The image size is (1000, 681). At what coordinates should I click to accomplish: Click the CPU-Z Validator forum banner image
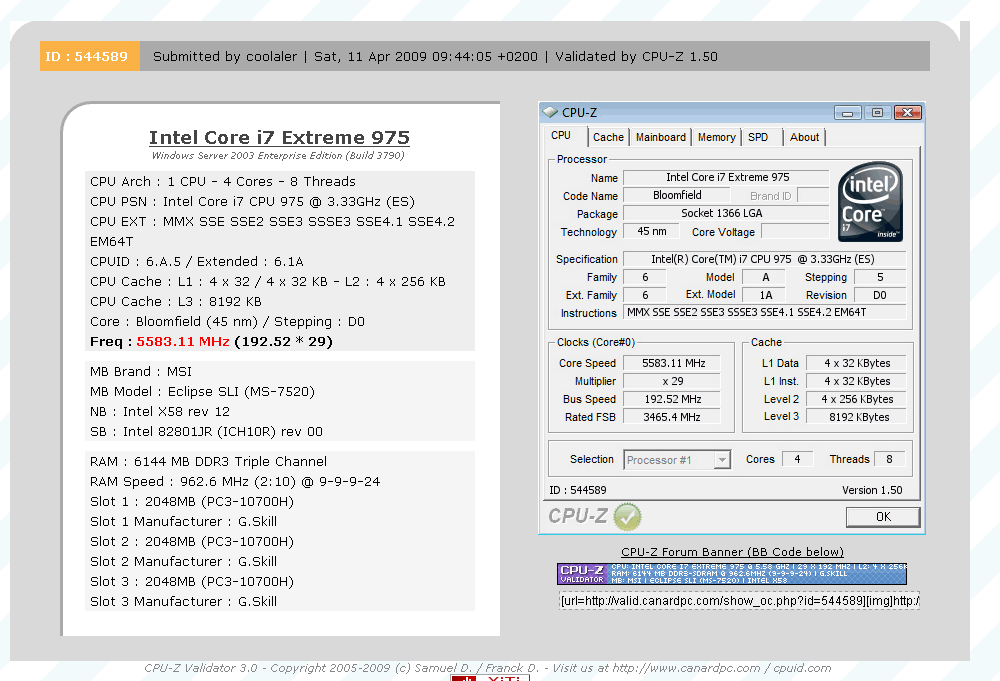coord(732,574)
